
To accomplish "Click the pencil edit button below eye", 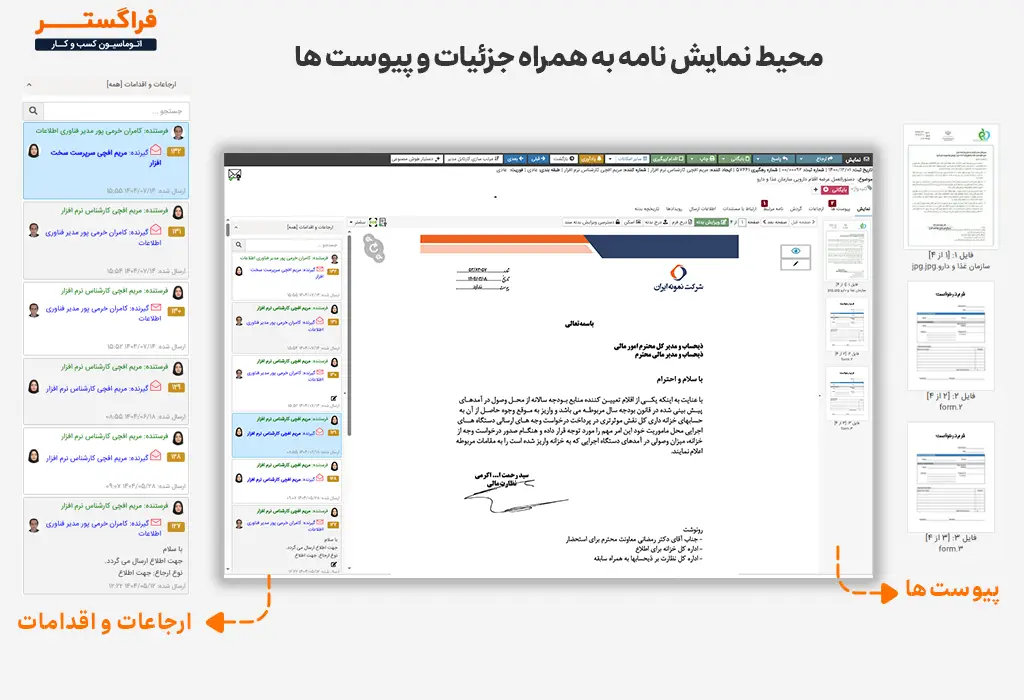I will [795, 264].
